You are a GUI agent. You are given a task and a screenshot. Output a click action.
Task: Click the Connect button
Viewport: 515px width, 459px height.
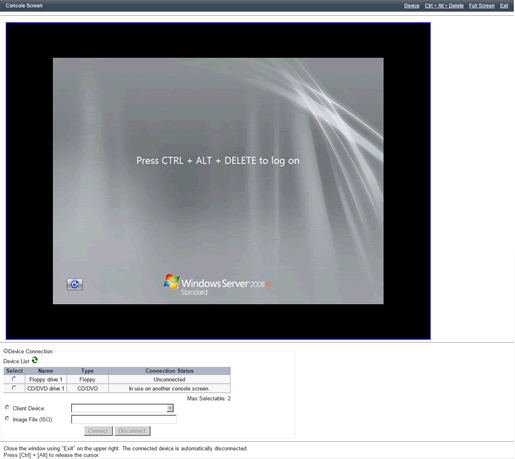(x=98, y=431)
